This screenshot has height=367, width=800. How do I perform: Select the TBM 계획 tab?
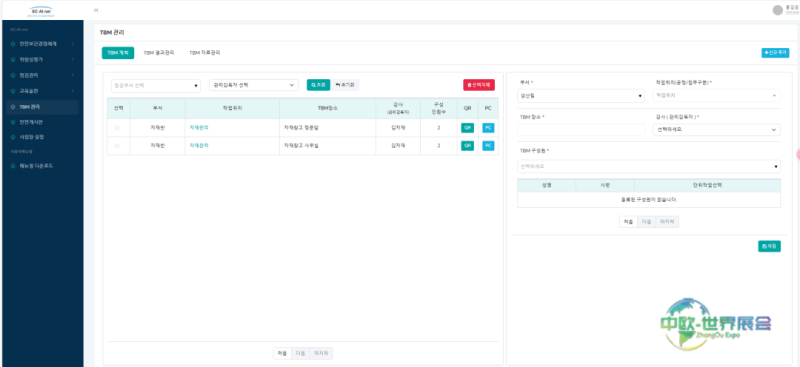click(118, 53)
